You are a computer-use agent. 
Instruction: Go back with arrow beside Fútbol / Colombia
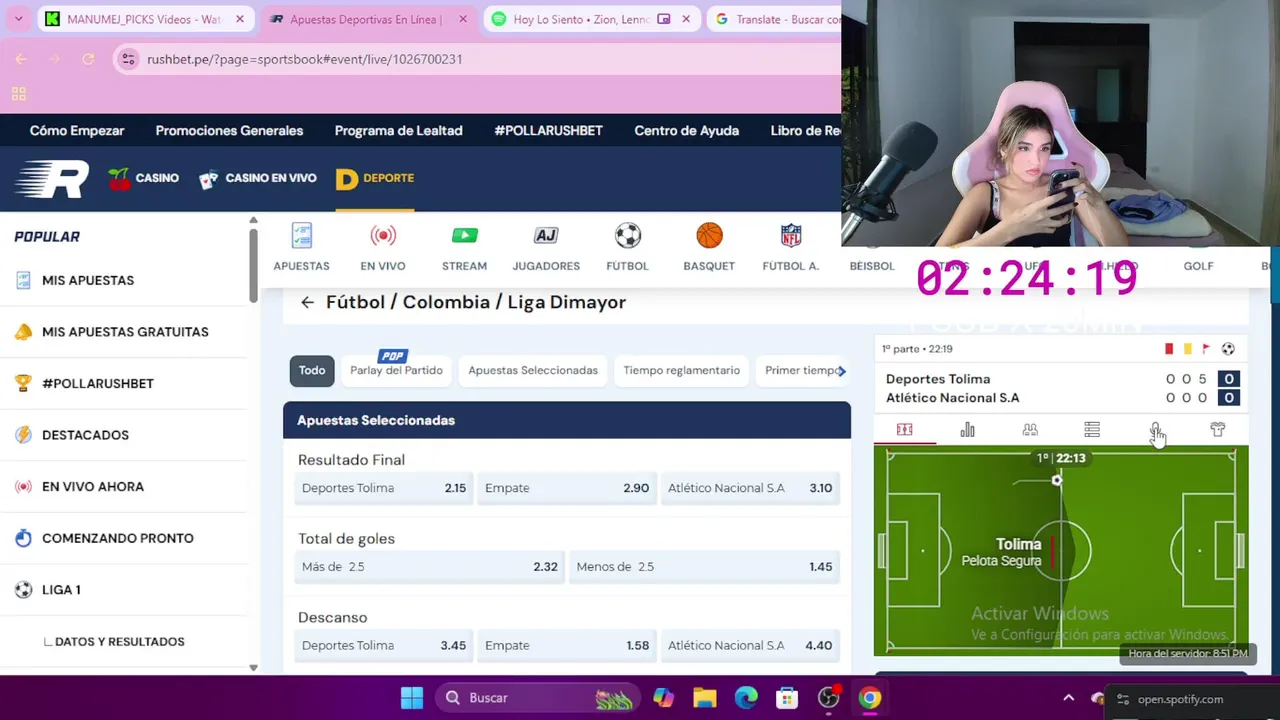(307, 302)
